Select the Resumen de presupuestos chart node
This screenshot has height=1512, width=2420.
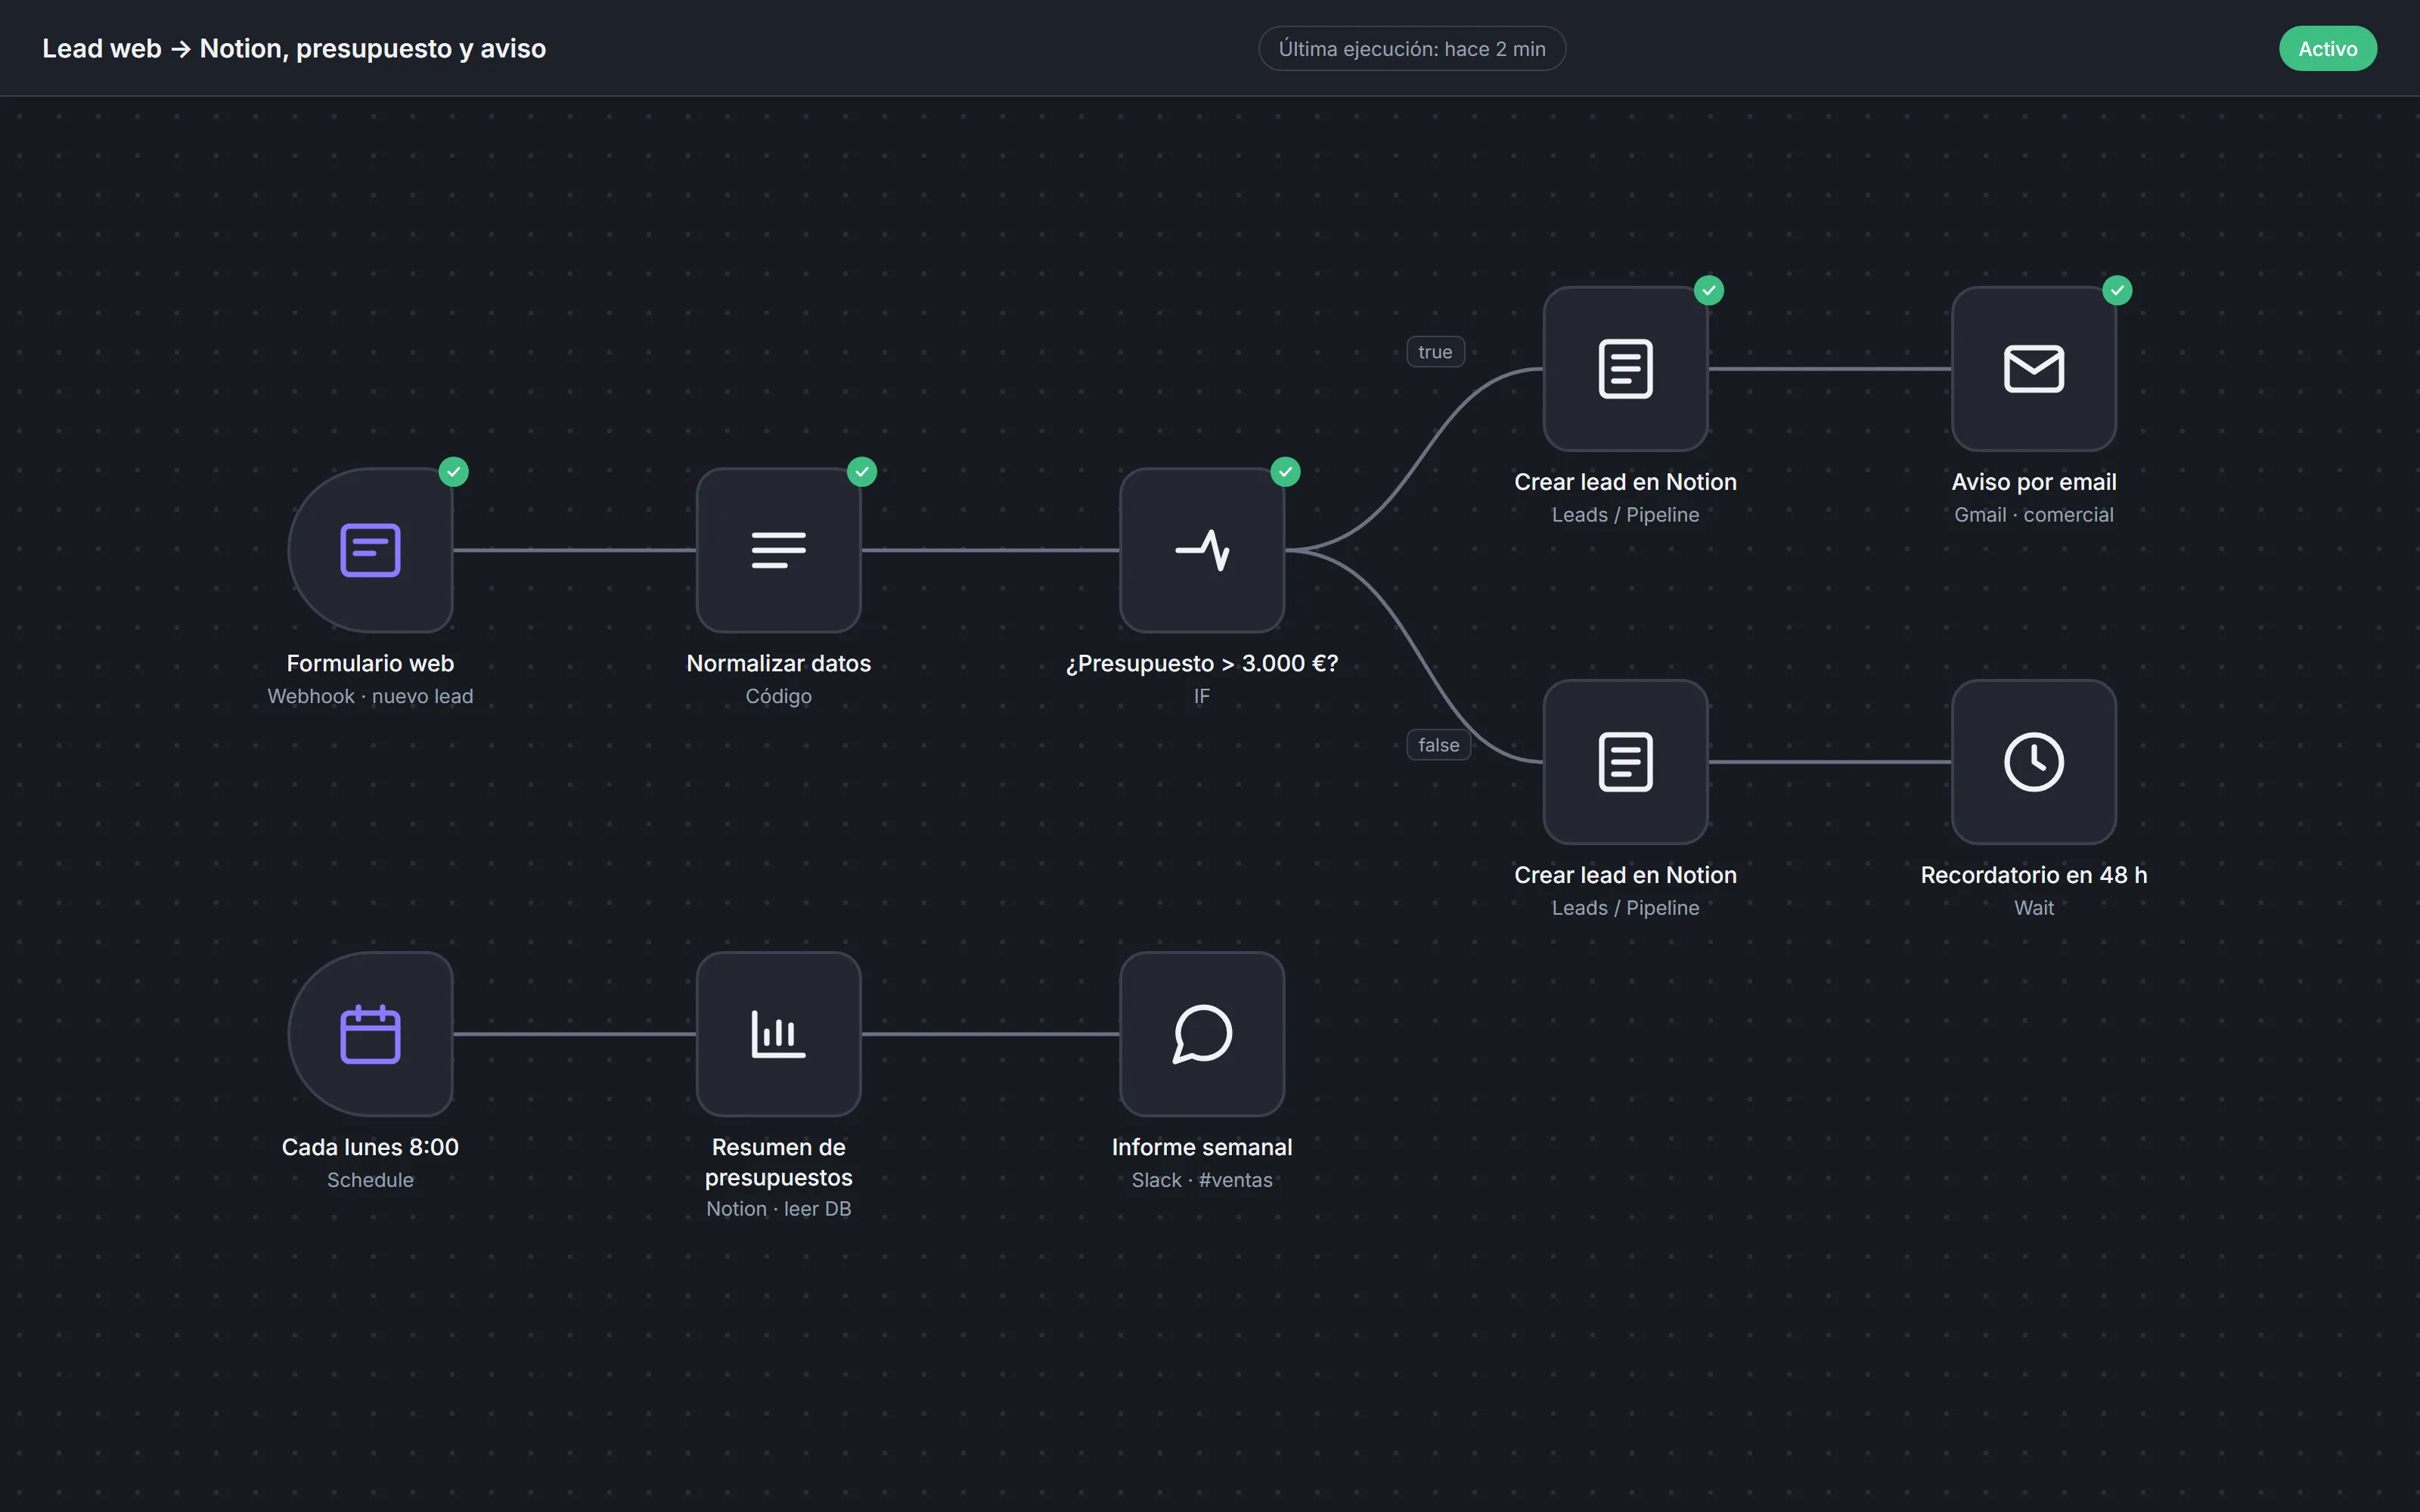[778, 1034]
